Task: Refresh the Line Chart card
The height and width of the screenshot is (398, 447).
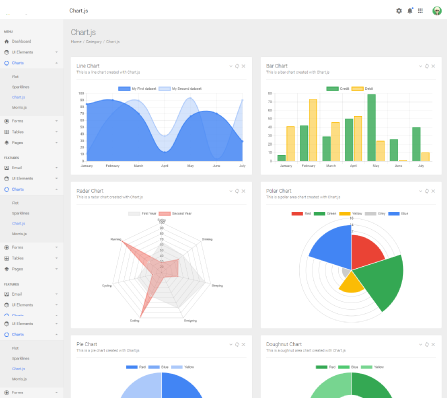Action: point(237,66)
